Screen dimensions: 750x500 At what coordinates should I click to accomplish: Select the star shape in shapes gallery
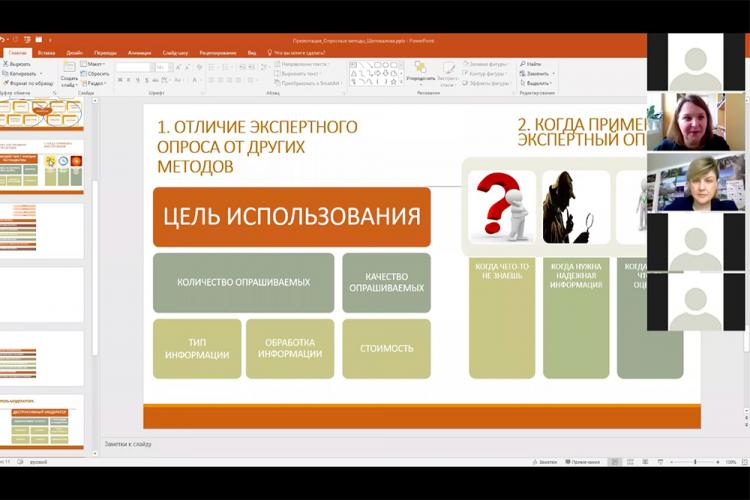pyautogui.click(x=394, y=82)
